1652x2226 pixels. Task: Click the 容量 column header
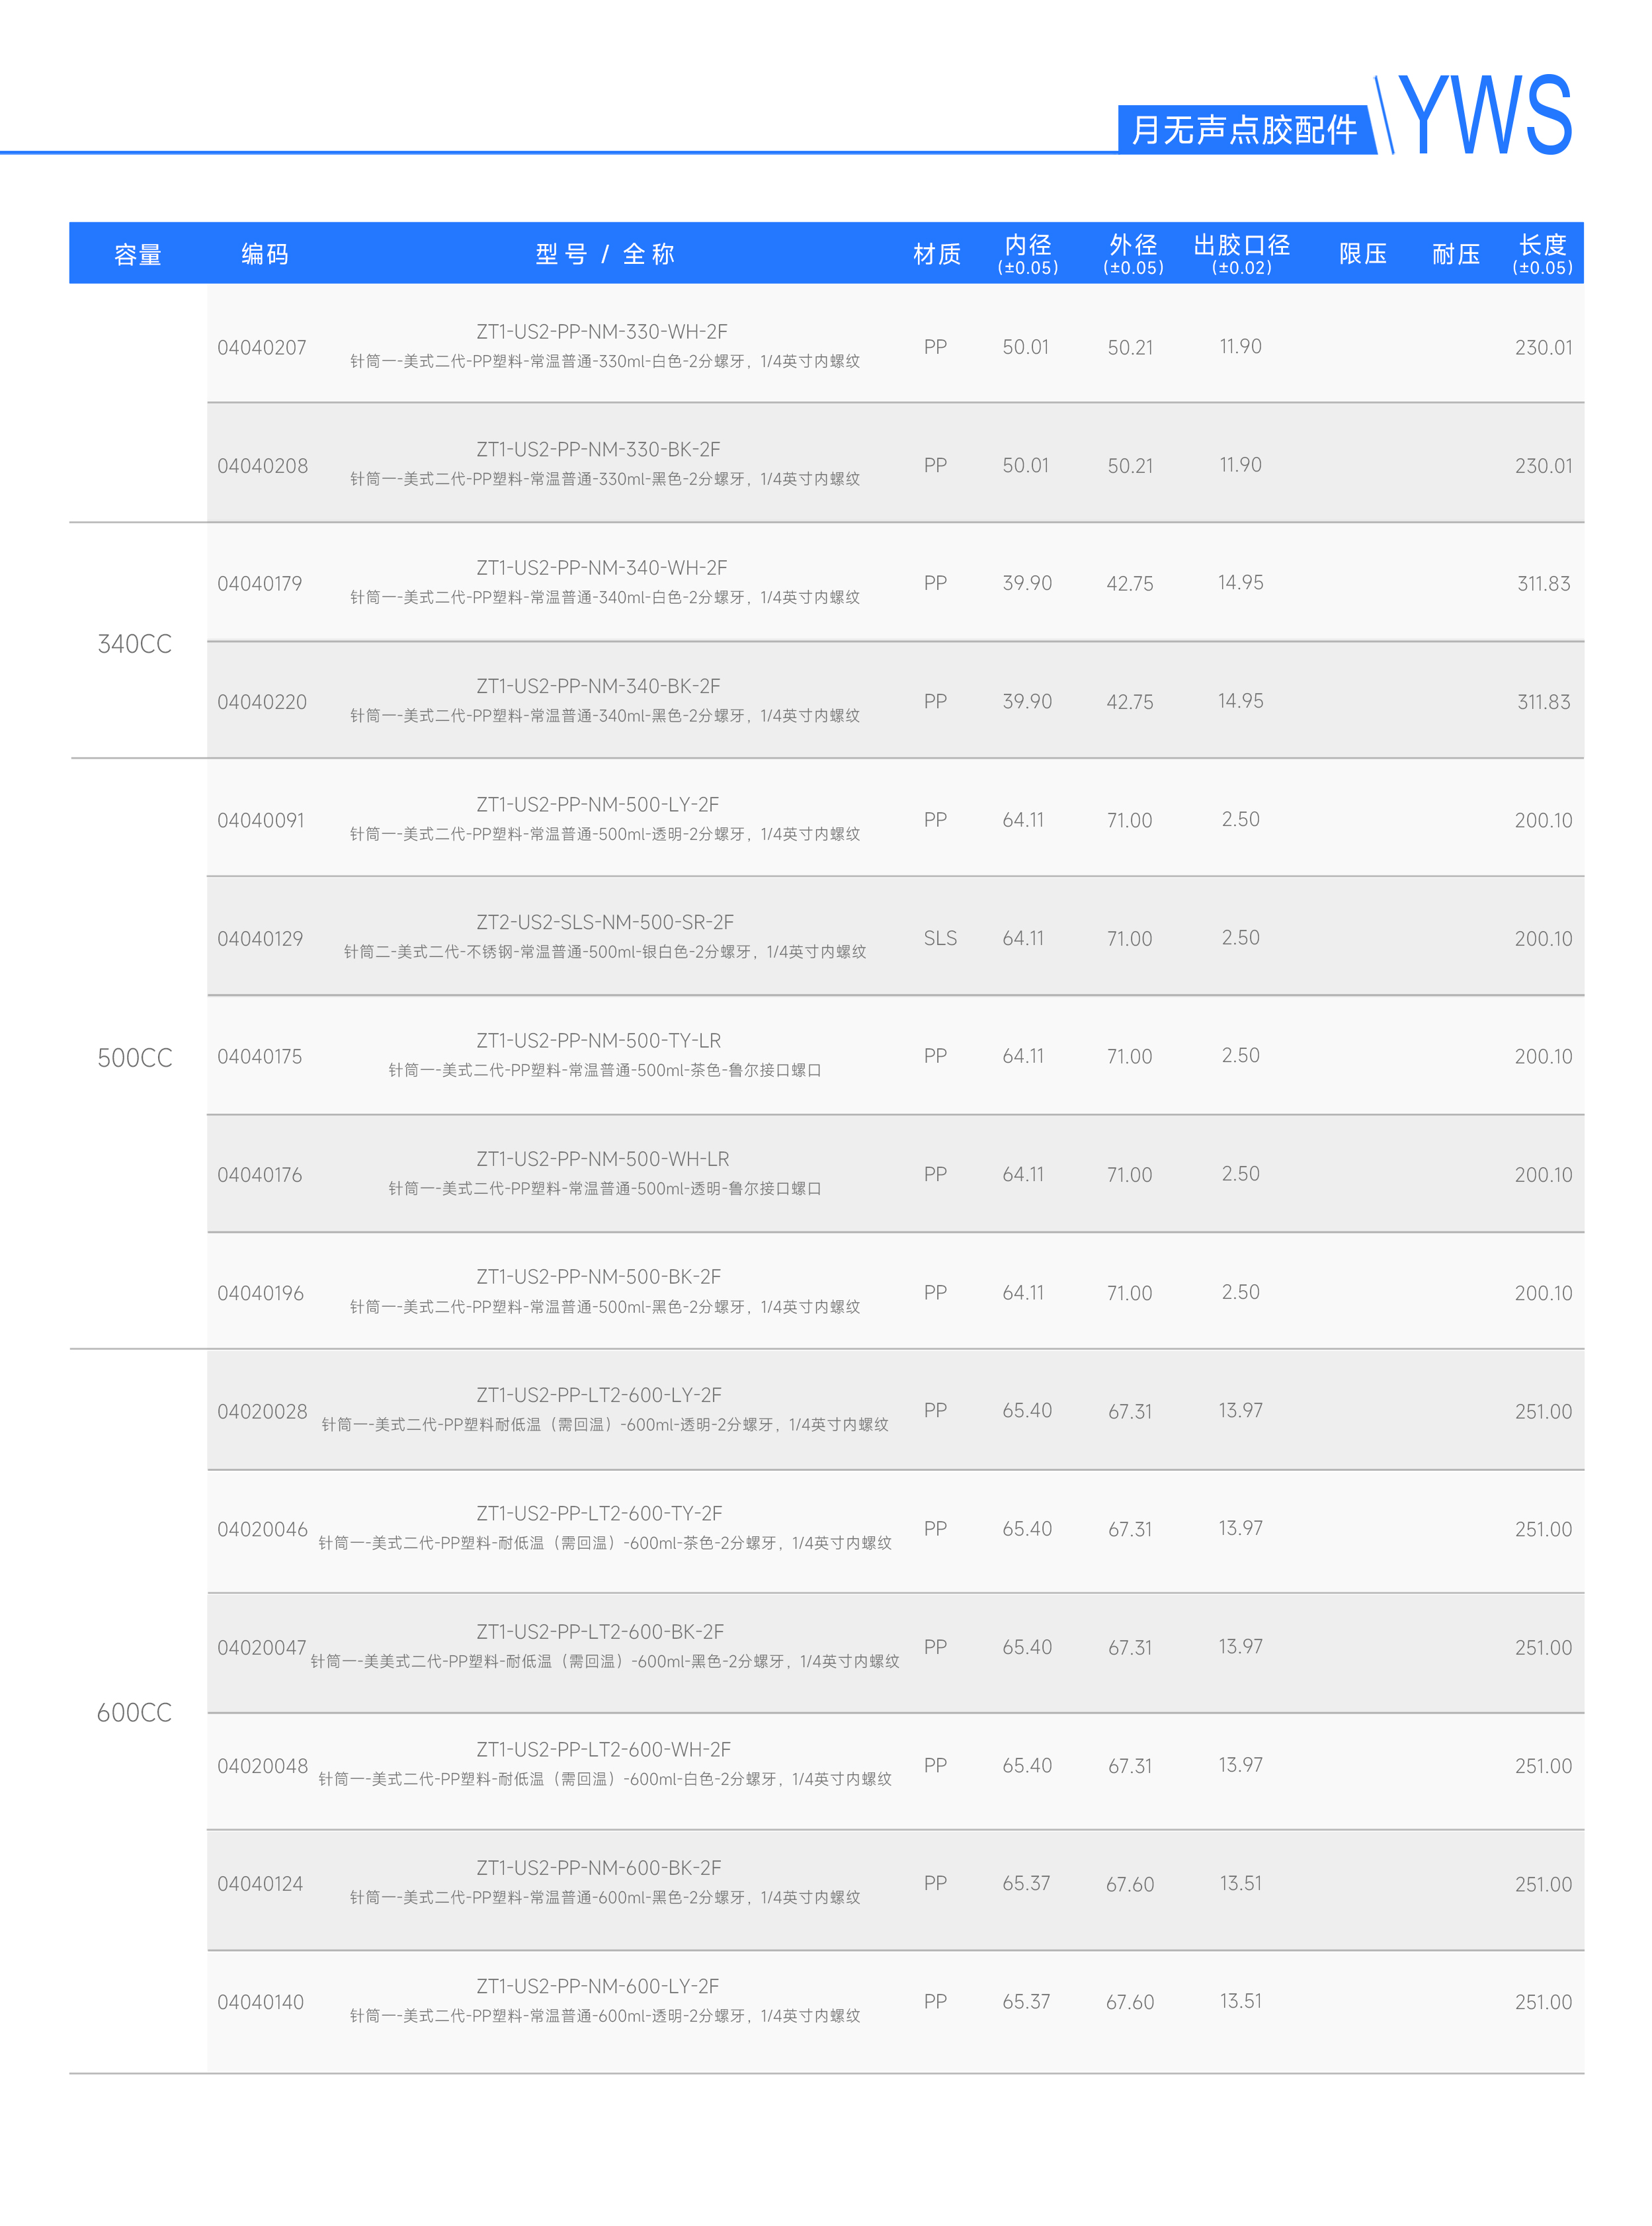pyautogui.click(x=138, y=254)
